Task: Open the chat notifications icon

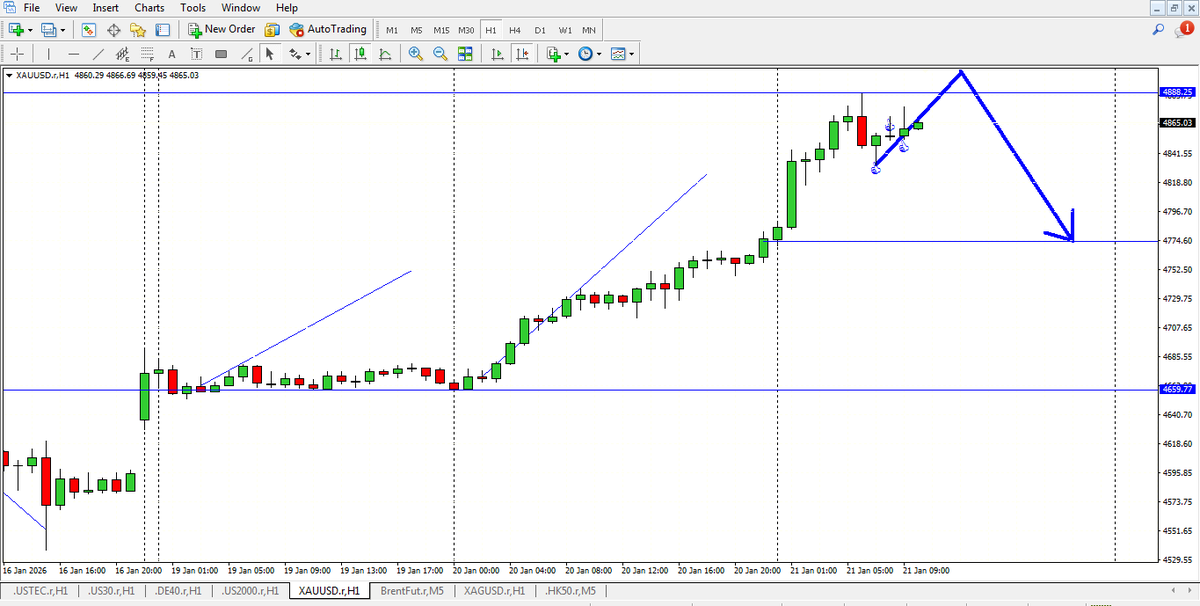Action: point(1186,30)
